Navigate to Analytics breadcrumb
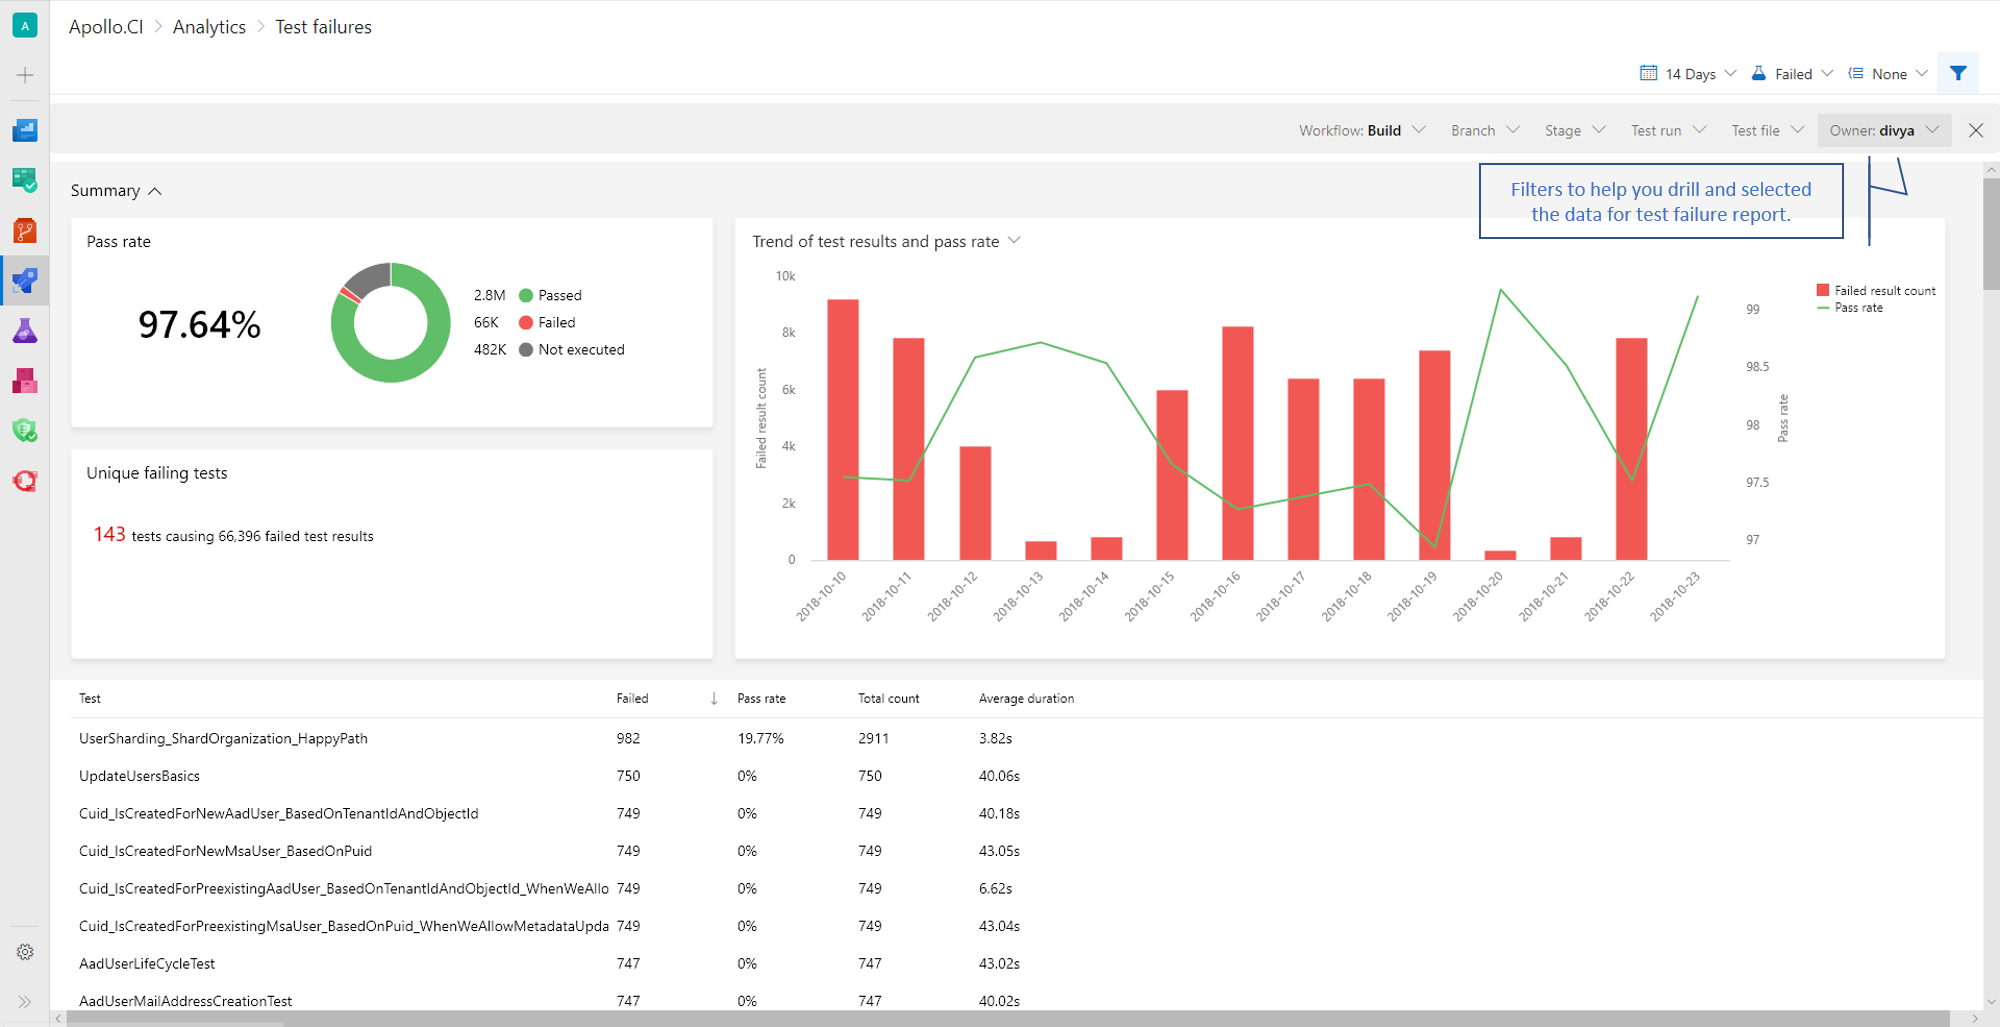This screenshot has height=1027, width=2000. pos(209,27)
